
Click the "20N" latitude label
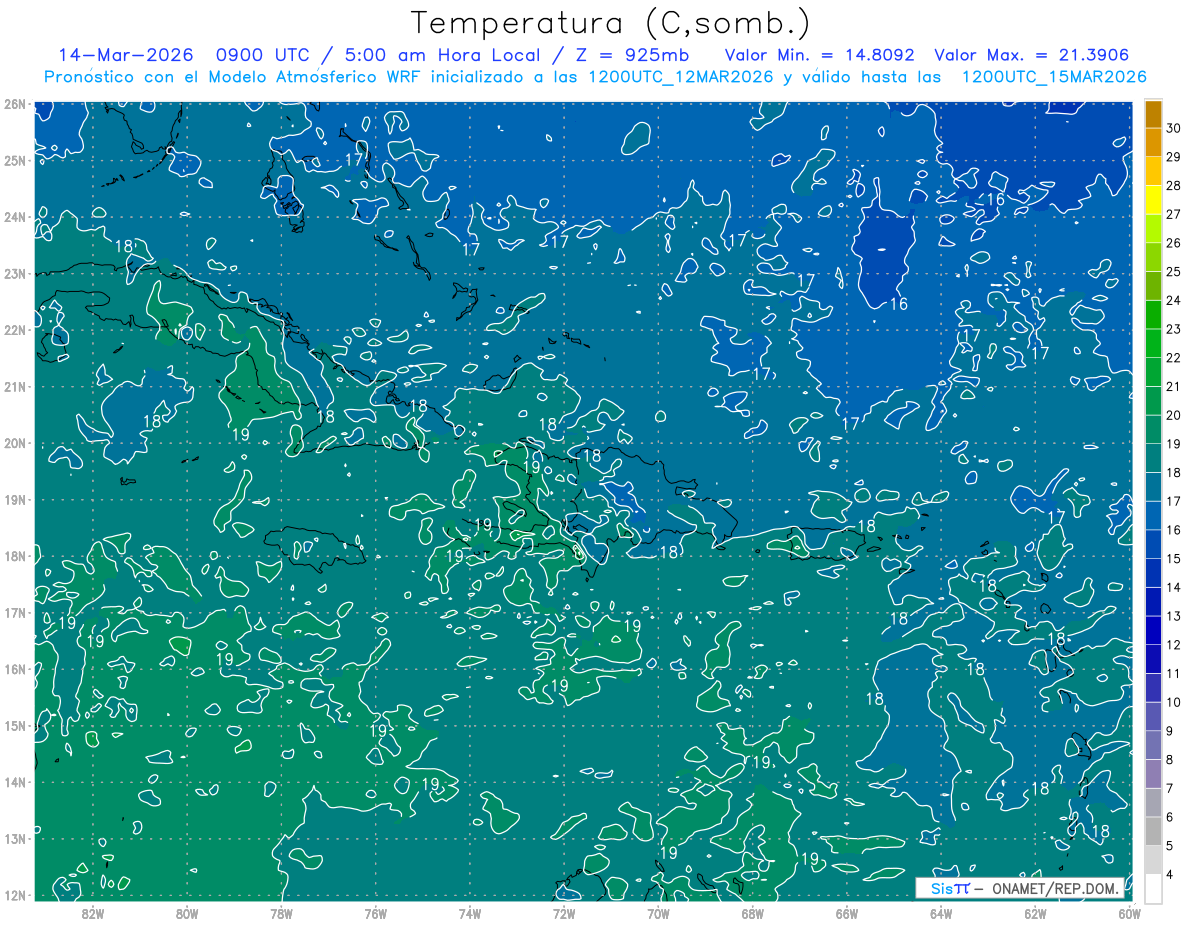14,443
